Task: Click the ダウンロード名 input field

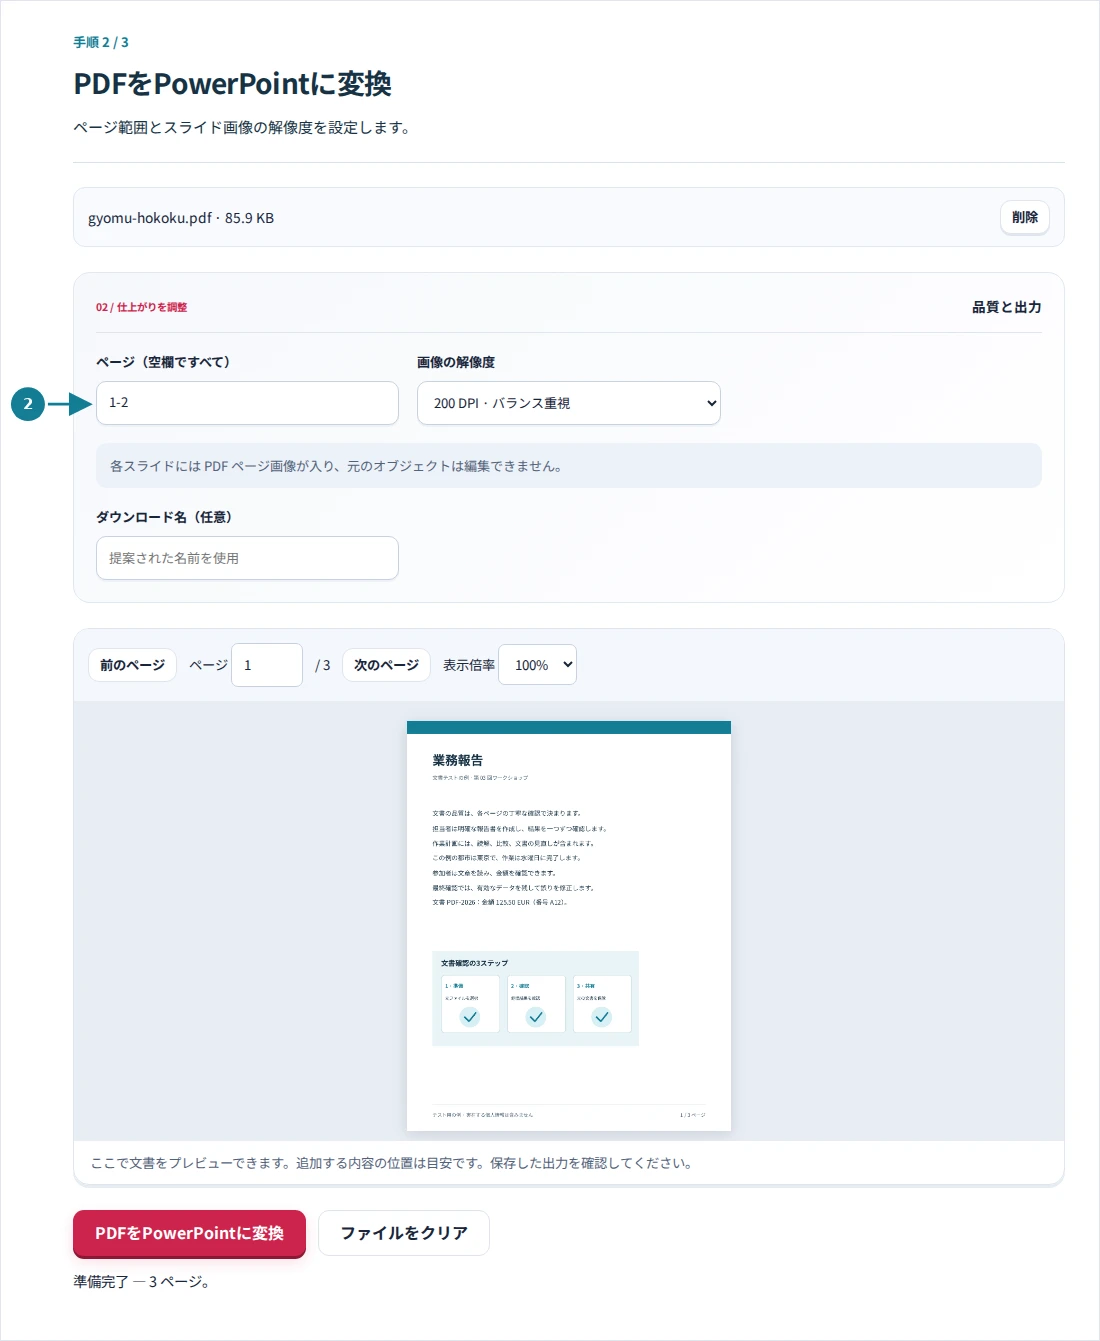Action: pyautogui.click(x=247, y=558)
